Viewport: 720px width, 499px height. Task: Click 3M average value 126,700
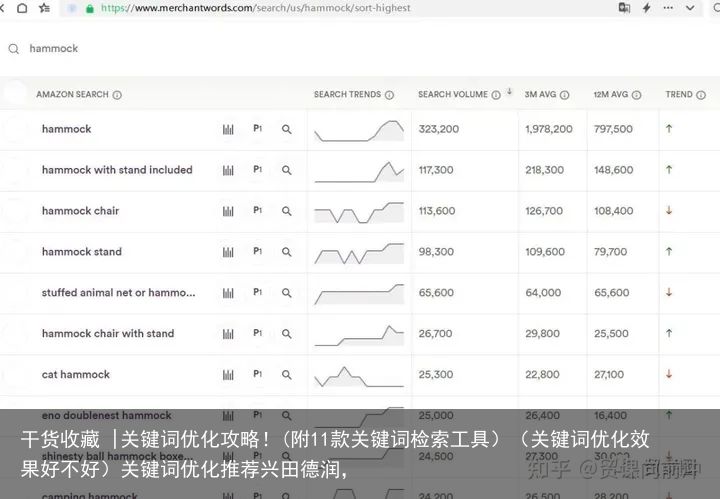pos(544,211)
